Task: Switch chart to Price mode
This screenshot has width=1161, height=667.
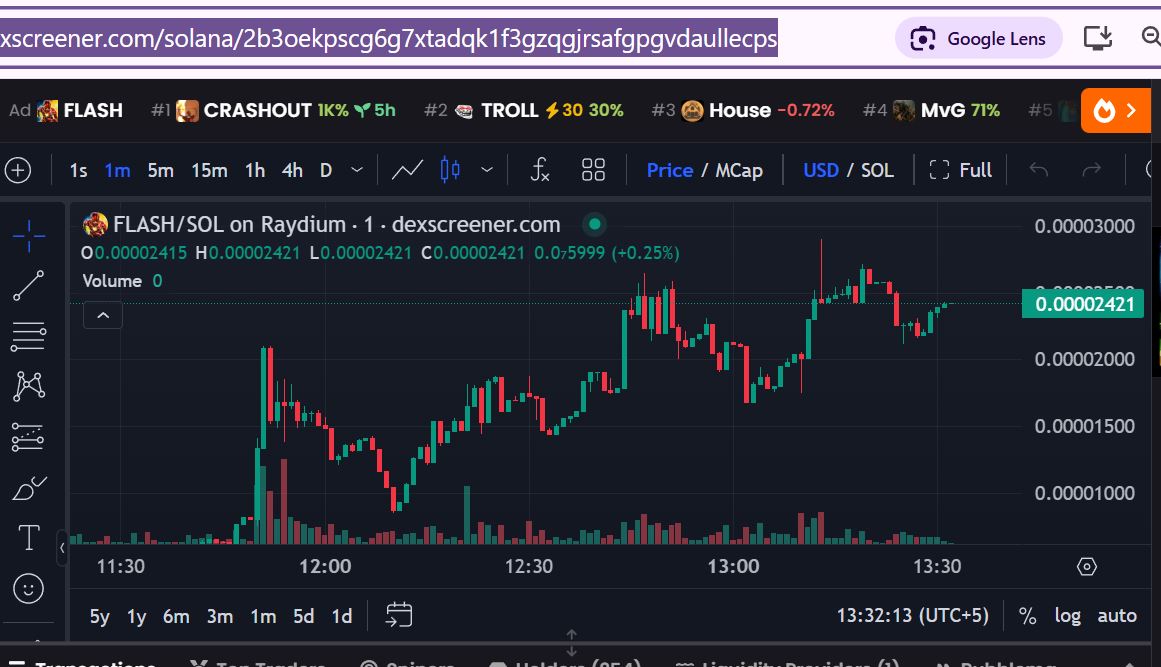Action: click(669, 171)
